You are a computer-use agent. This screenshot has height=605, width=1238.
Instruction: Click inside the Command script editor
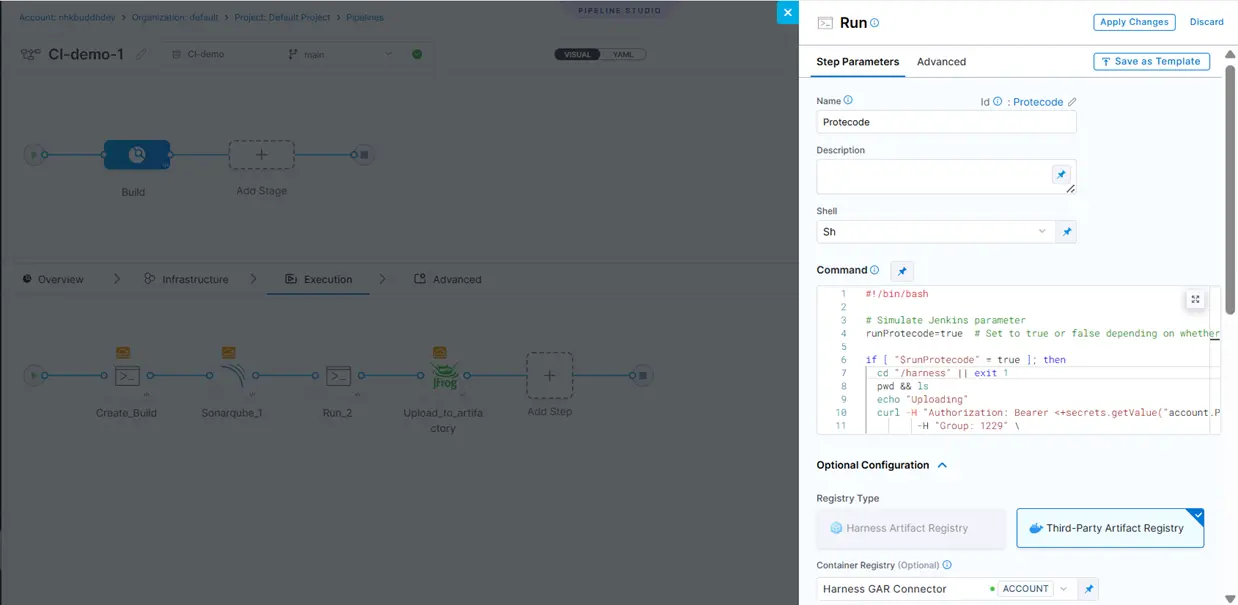click(1018, 360)
